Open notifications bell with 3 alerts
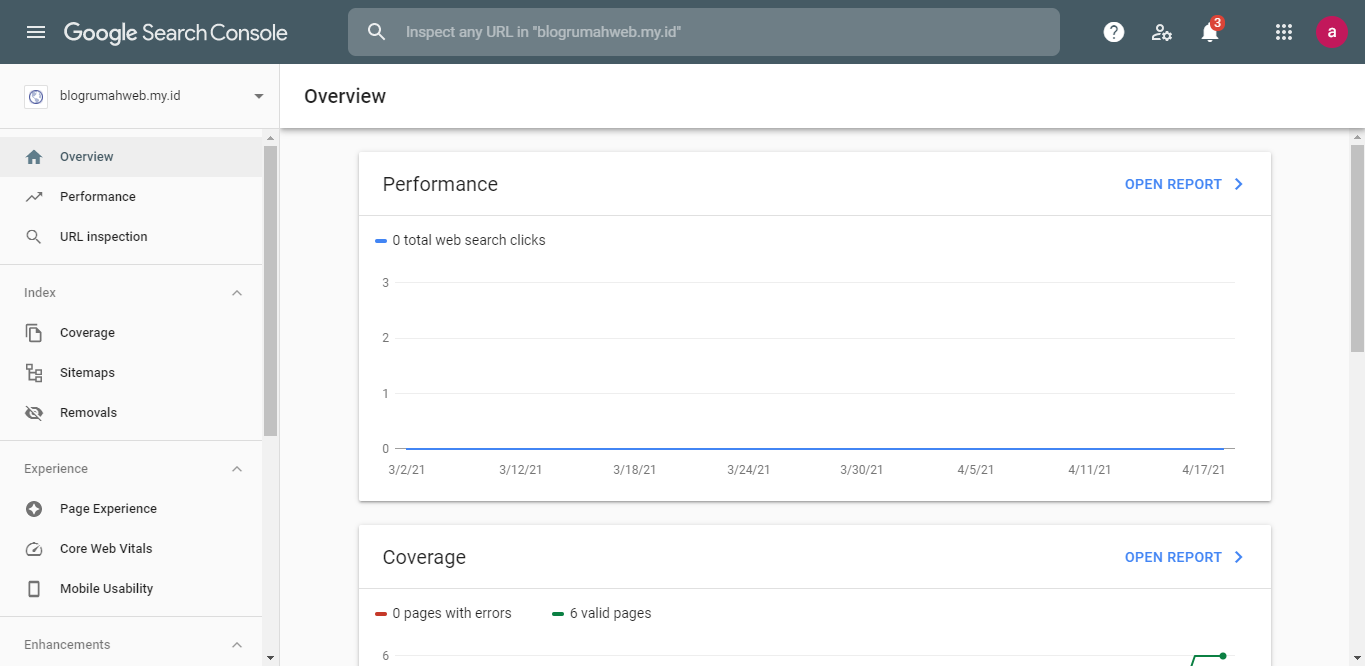This screenshot has width=1365, height=666. coord(1210,31)
